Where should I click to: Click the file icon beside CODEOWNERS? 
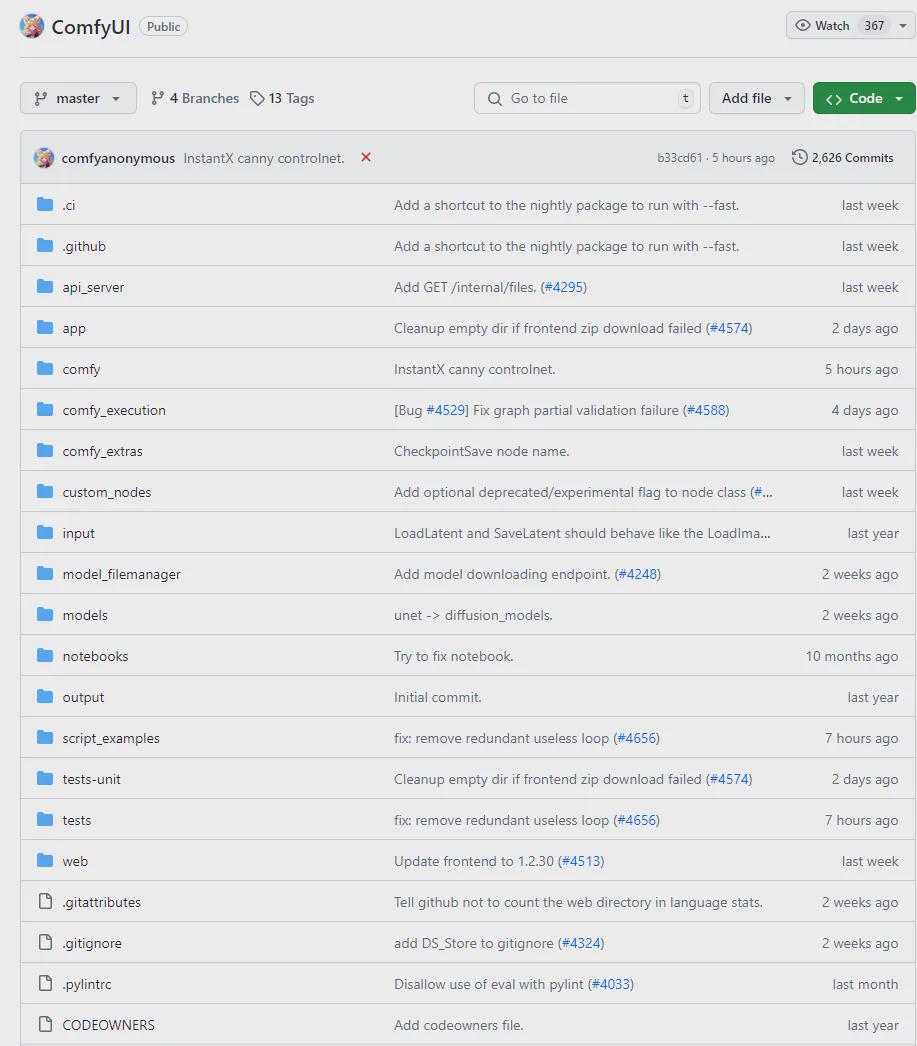[45, 1025]
